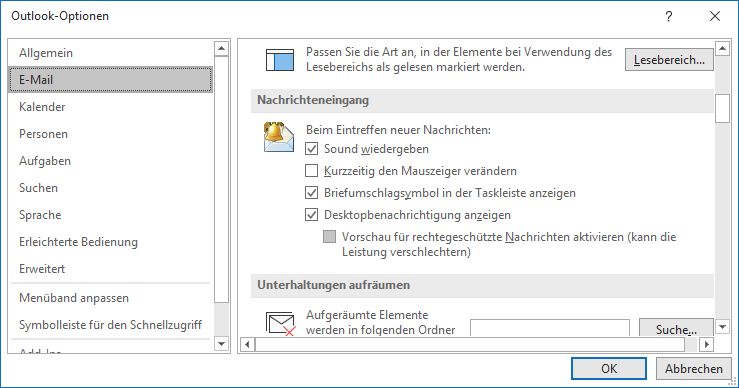This screenshot has width=739, height=388.
Task: Uncheck Sound wiedergeben
Action: point(312,149)
